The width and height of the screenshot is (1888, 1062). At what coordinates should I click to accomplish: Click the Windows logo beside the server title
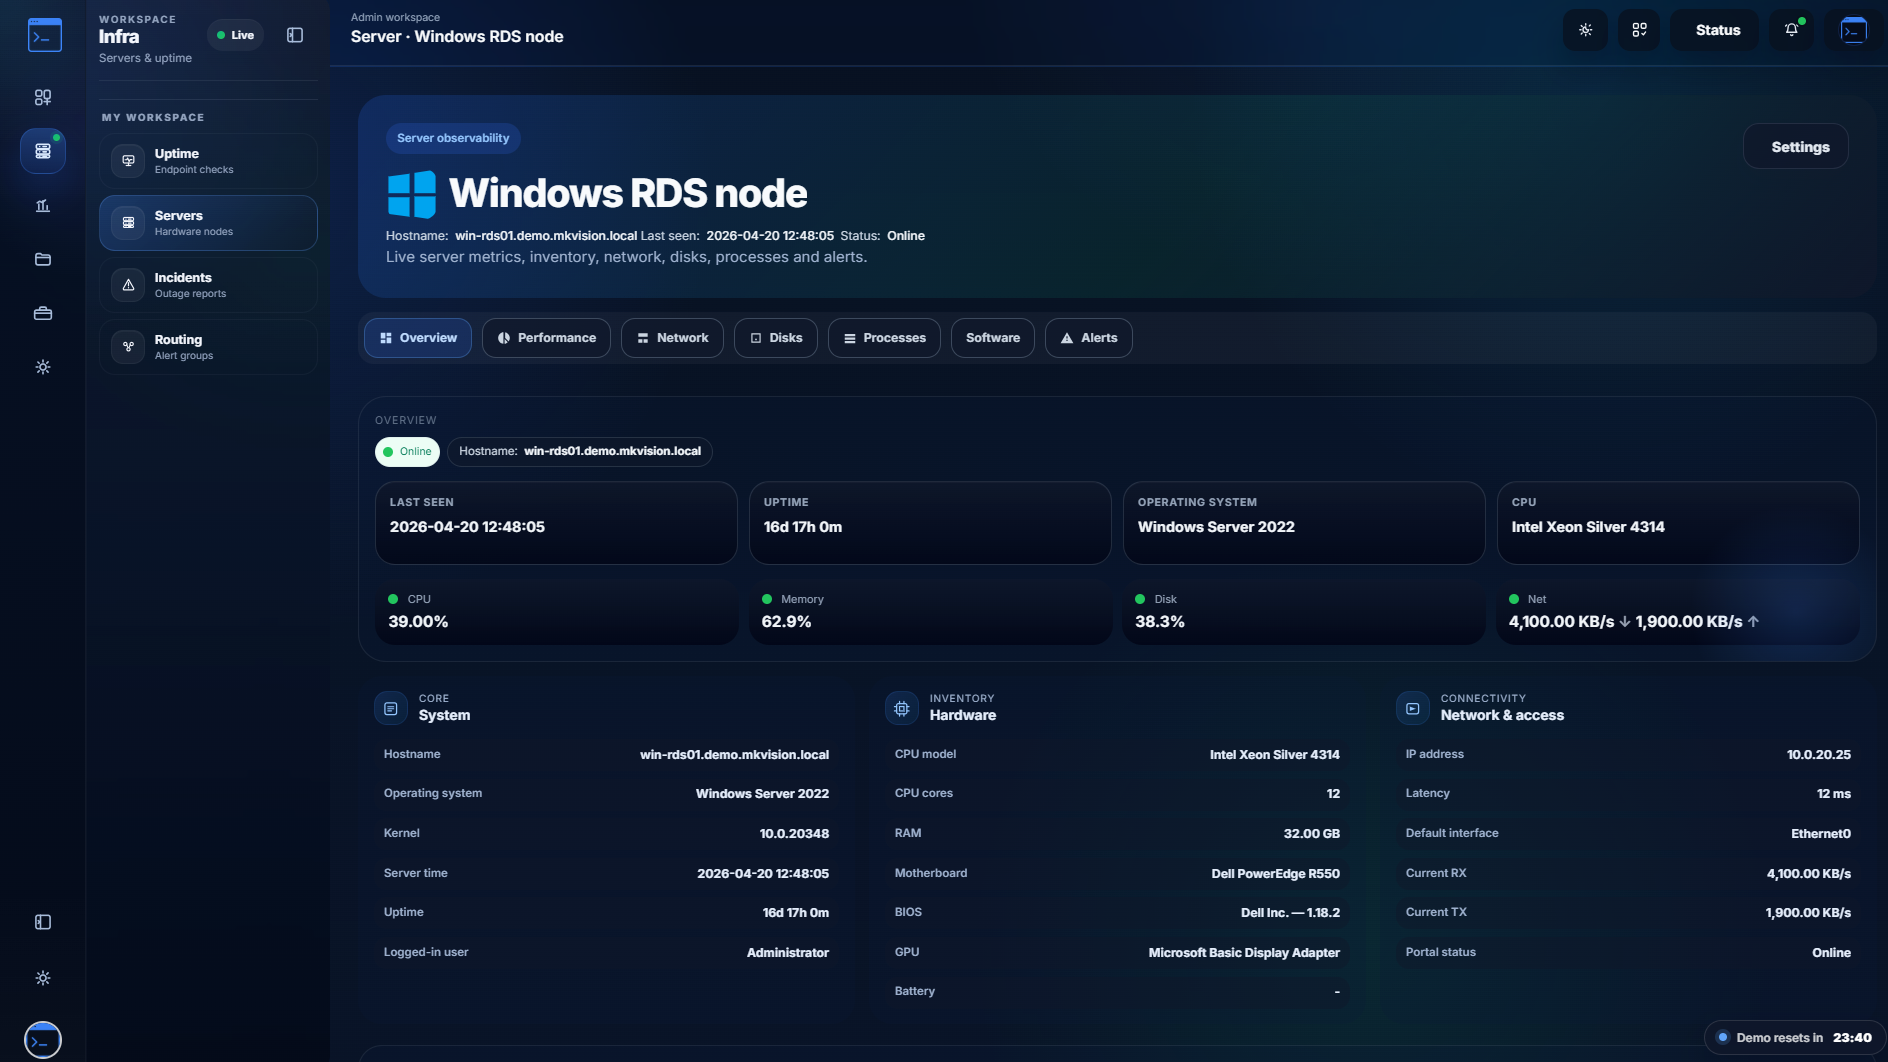point(412,194)
